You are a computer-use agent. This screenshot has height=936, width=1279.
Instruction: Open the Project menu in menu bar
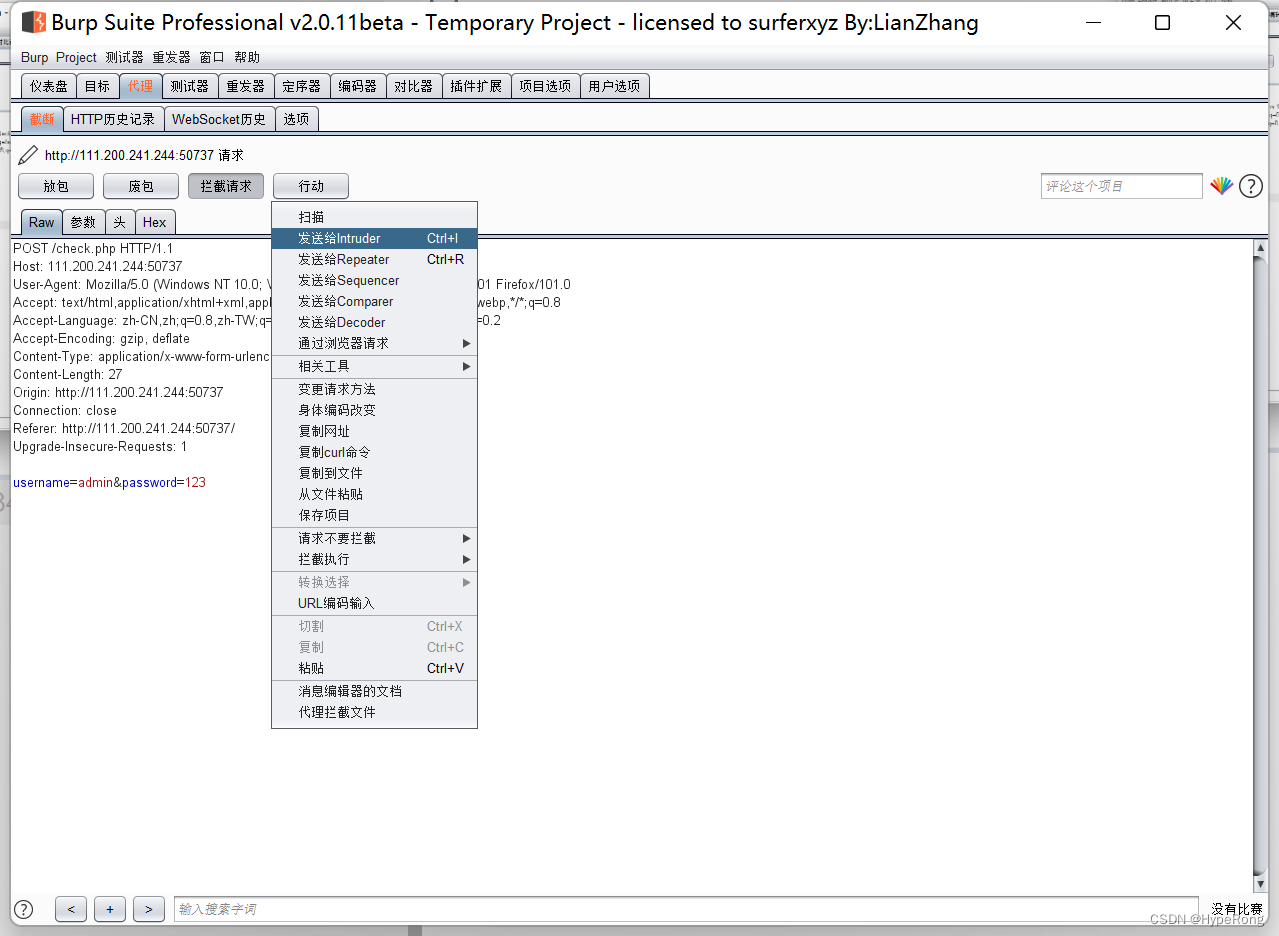coord(76,58)
